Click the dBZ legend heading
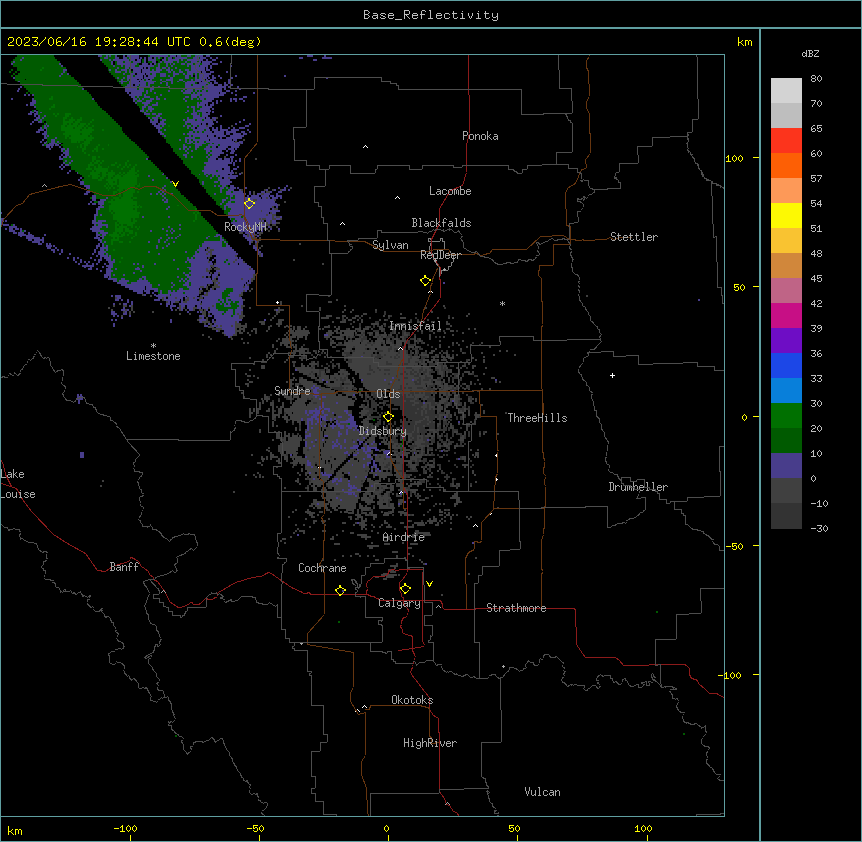The height and width of the screenshot is (842, 862). click(810, 54)
